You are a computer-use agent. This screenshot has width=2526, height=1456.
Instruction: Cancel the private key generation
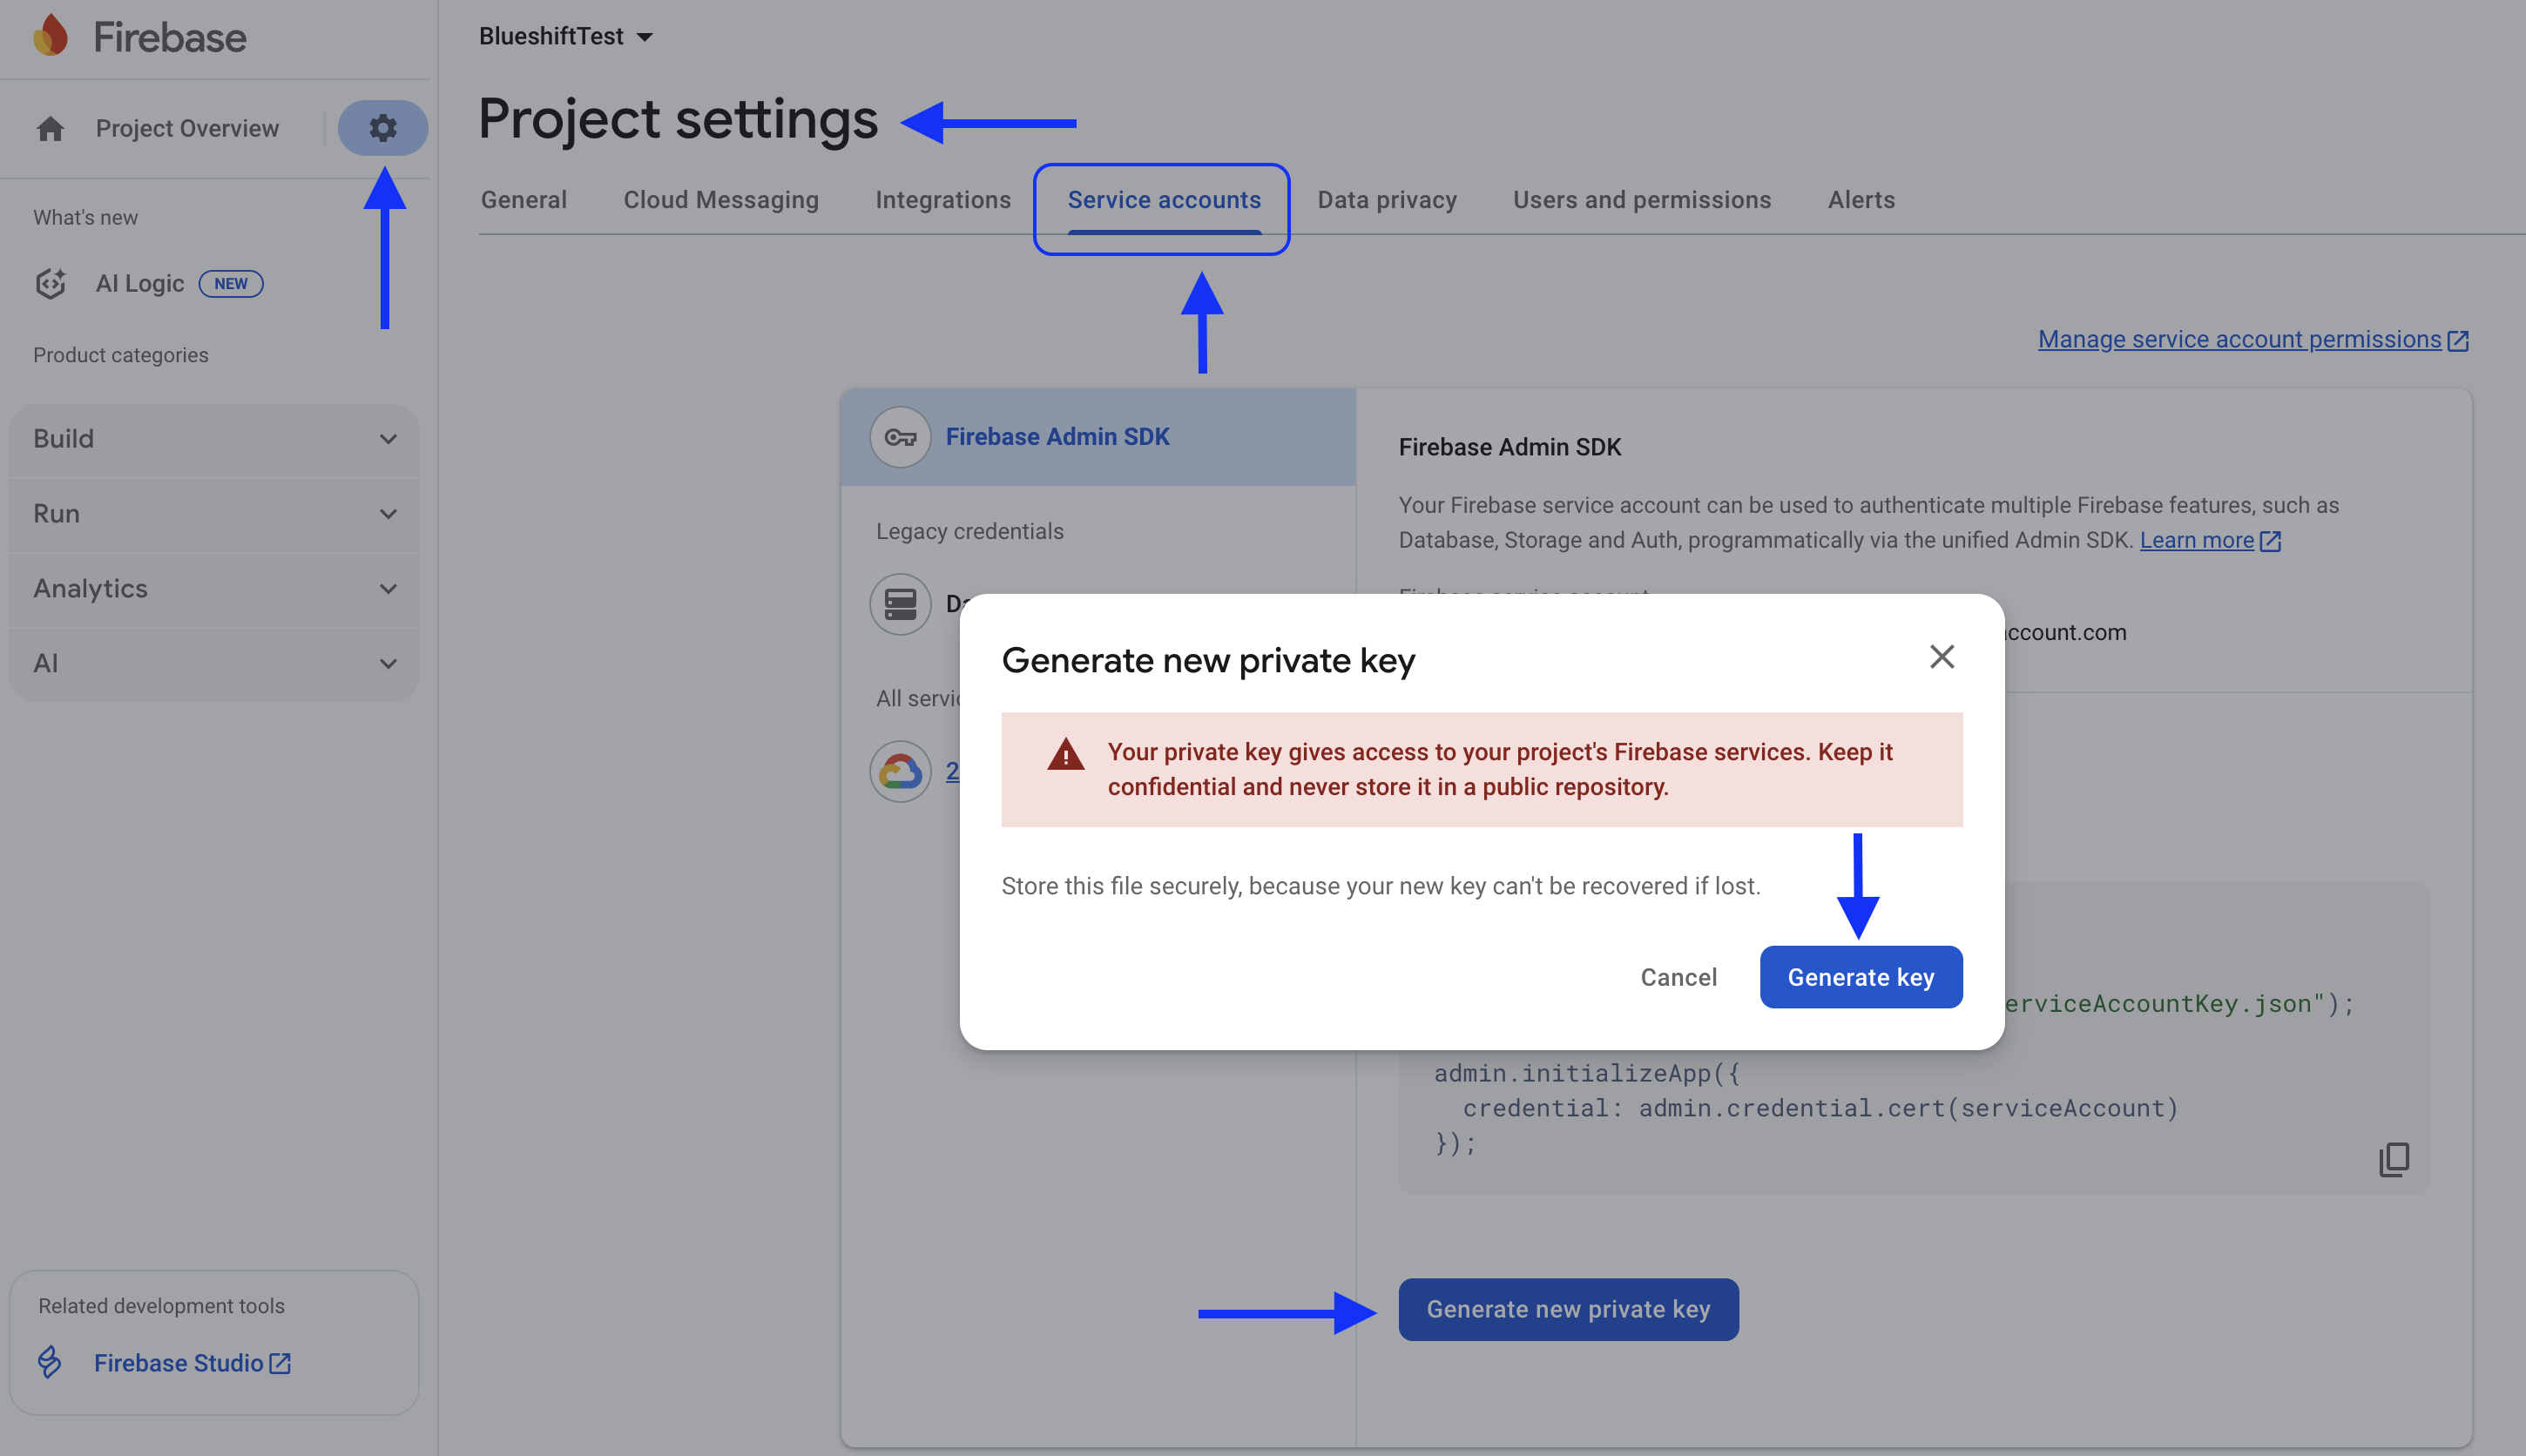1678,977
